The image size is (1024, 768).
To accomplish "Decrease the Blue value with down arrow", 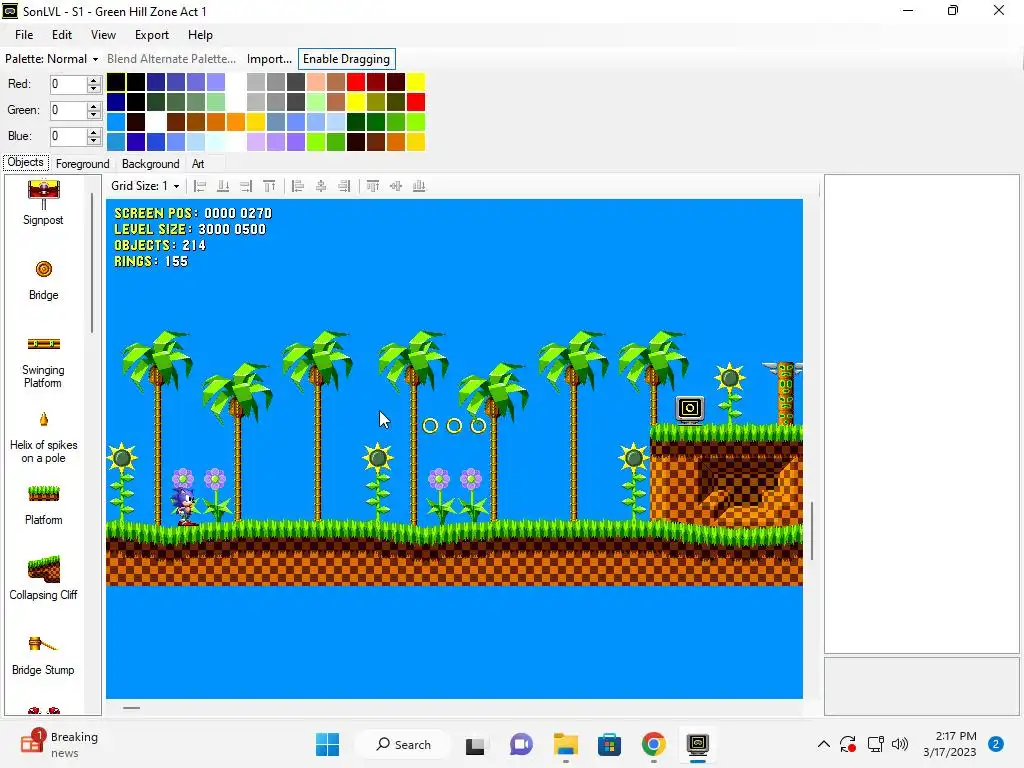I will click(93, 140).
